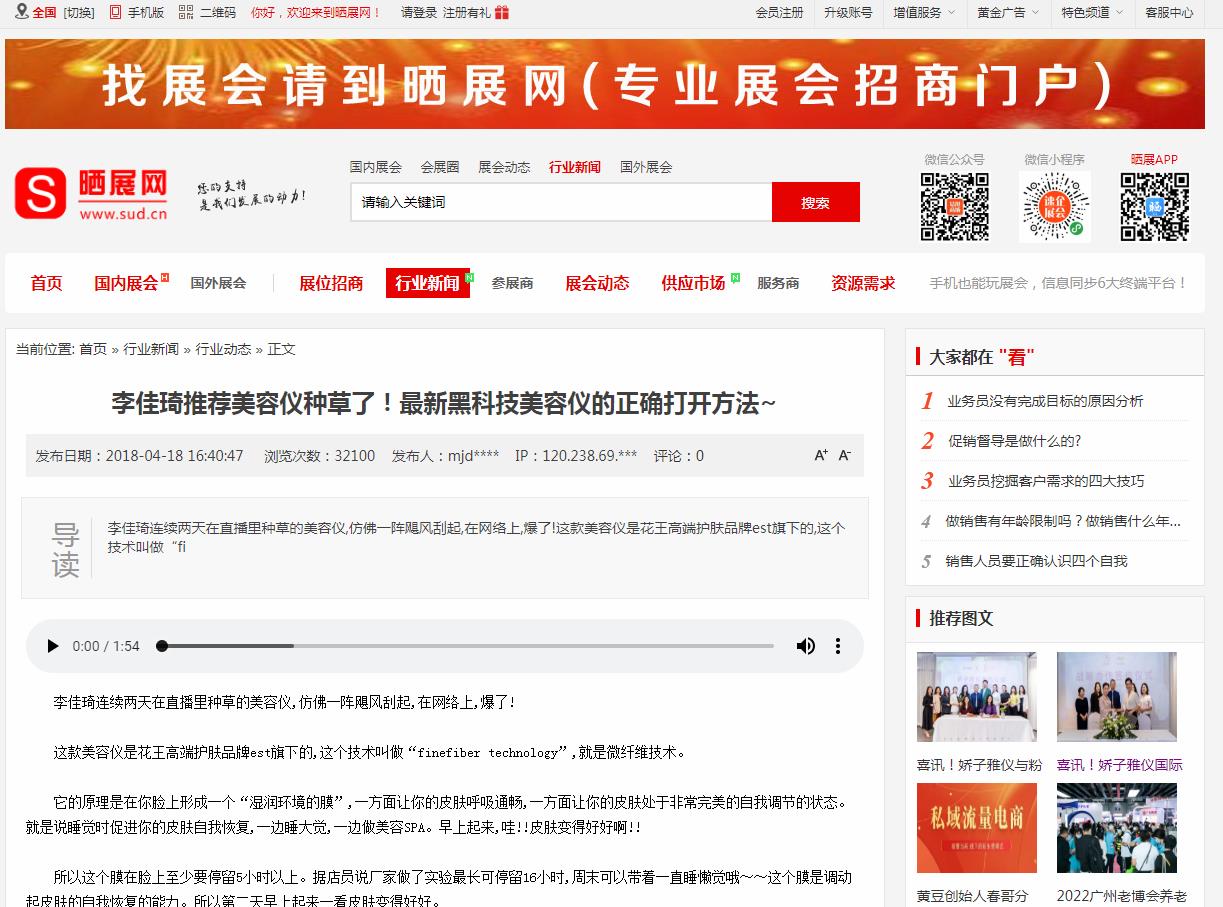This screenshot has height=907, width=1223.
Task: Click the 全国 region label
Action: click(44, 12)
